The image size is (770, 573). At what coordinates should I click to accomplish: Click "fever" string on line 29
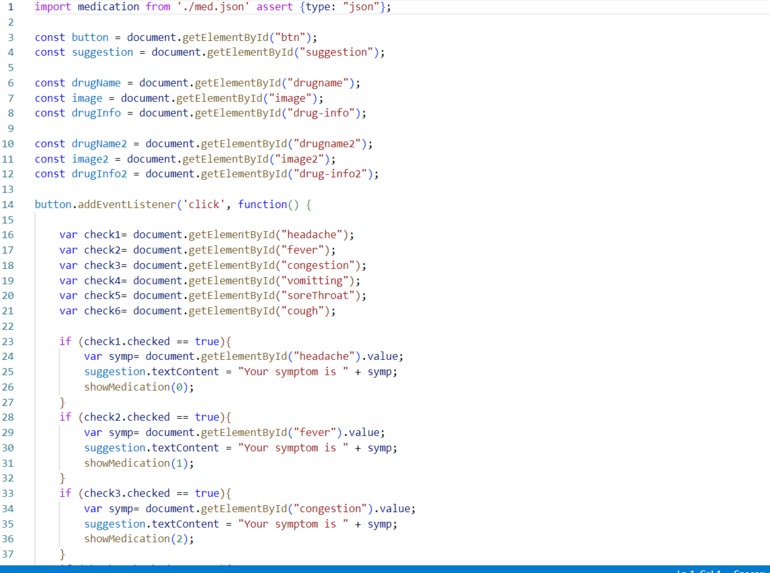[x=314, y=433]
